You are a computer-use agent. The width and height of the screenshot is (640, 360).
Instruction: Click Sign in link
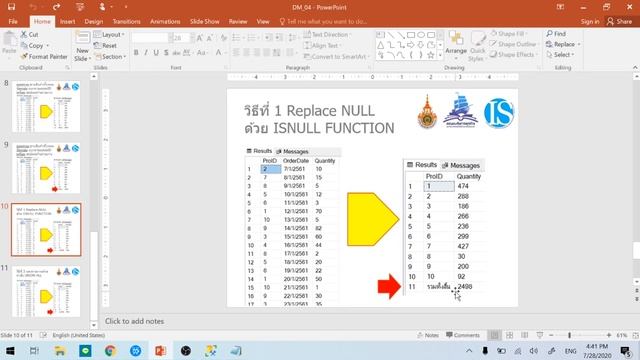590,21
